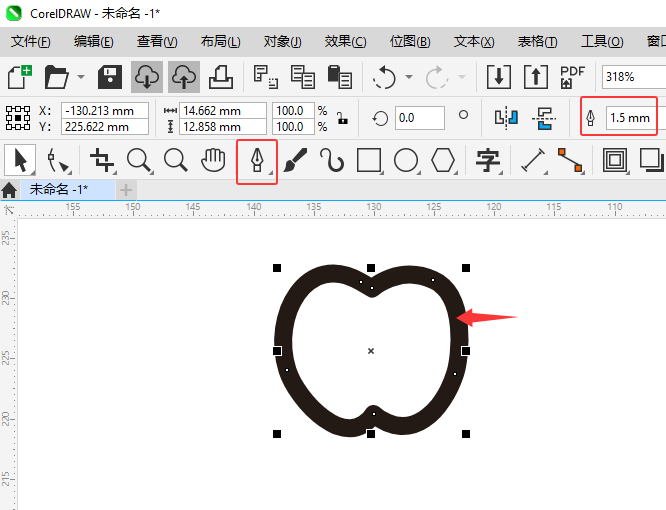Screen dimensions: 666x510
Task: Open the 编辑(E) menu
Action: click(x=93, y=41)
